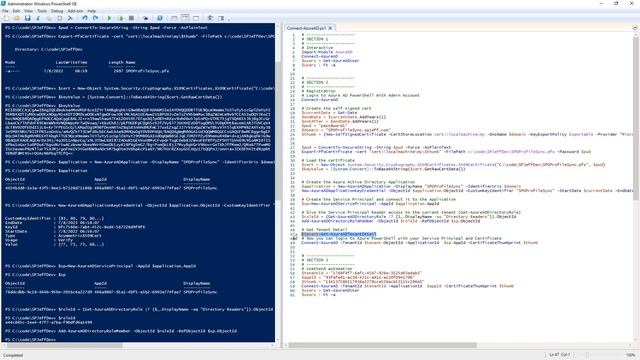This screenshot has width=640, height=360.
Task: Redo the edit with the Redo arrow
Action: tap(95, 18)
